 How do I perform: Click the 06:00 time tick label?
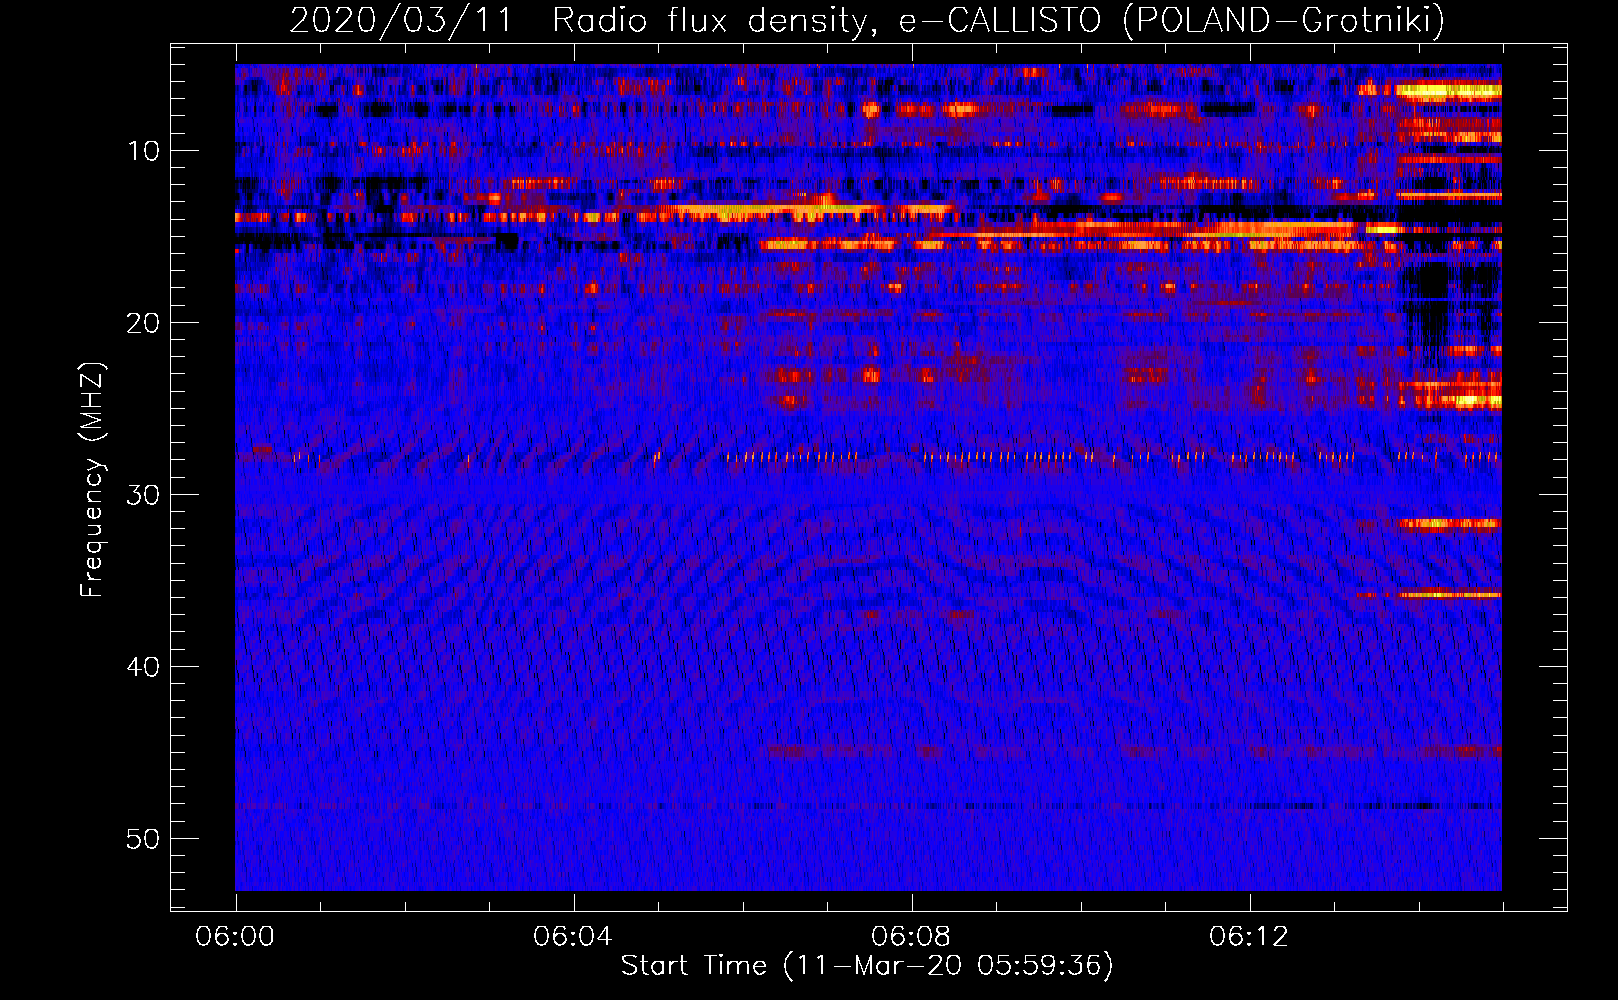pos(235,937)
